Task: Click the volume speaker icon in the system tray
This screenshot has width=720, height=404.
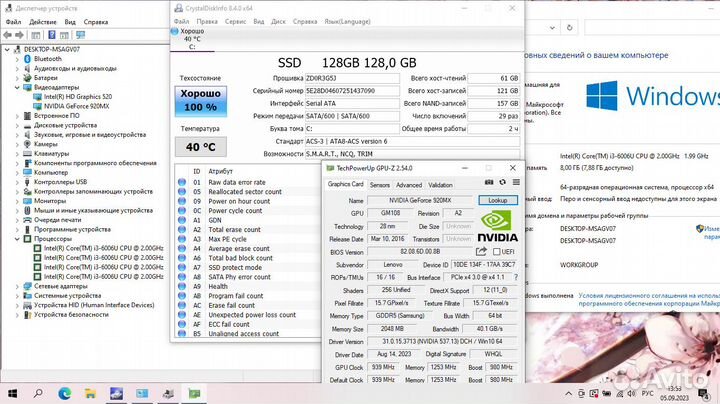Action: [632, 393]
